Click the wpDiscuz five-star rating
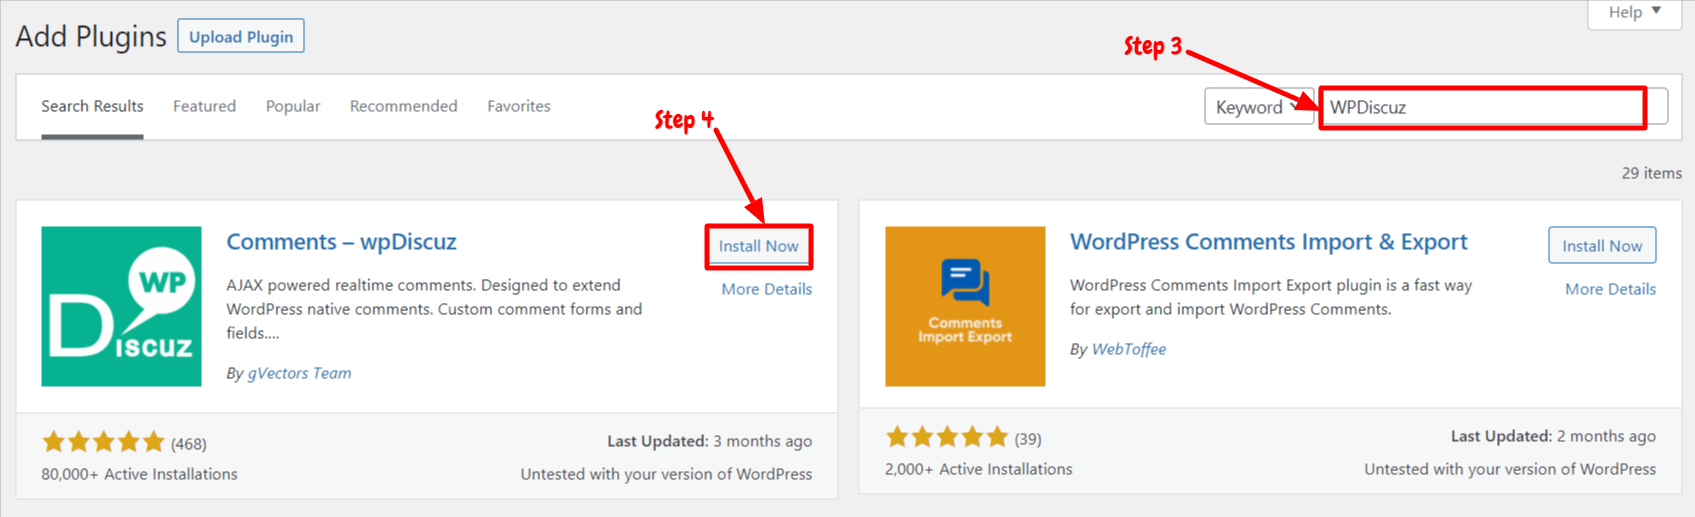The width and height of the screenshot is (1695, 517). click(x=103, y=442)
